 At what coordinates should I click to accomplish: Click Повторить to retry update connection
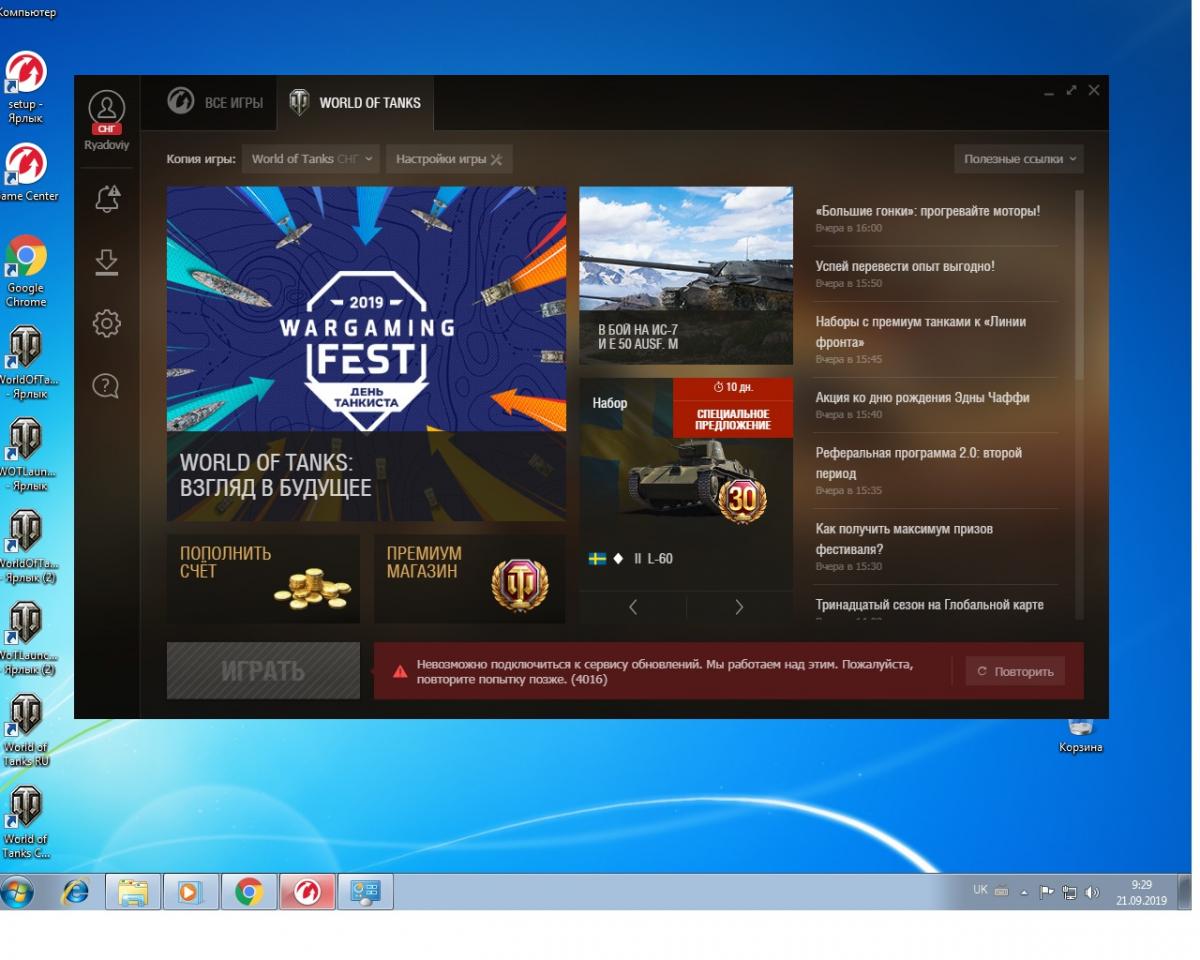click(x=1015, y=671)
